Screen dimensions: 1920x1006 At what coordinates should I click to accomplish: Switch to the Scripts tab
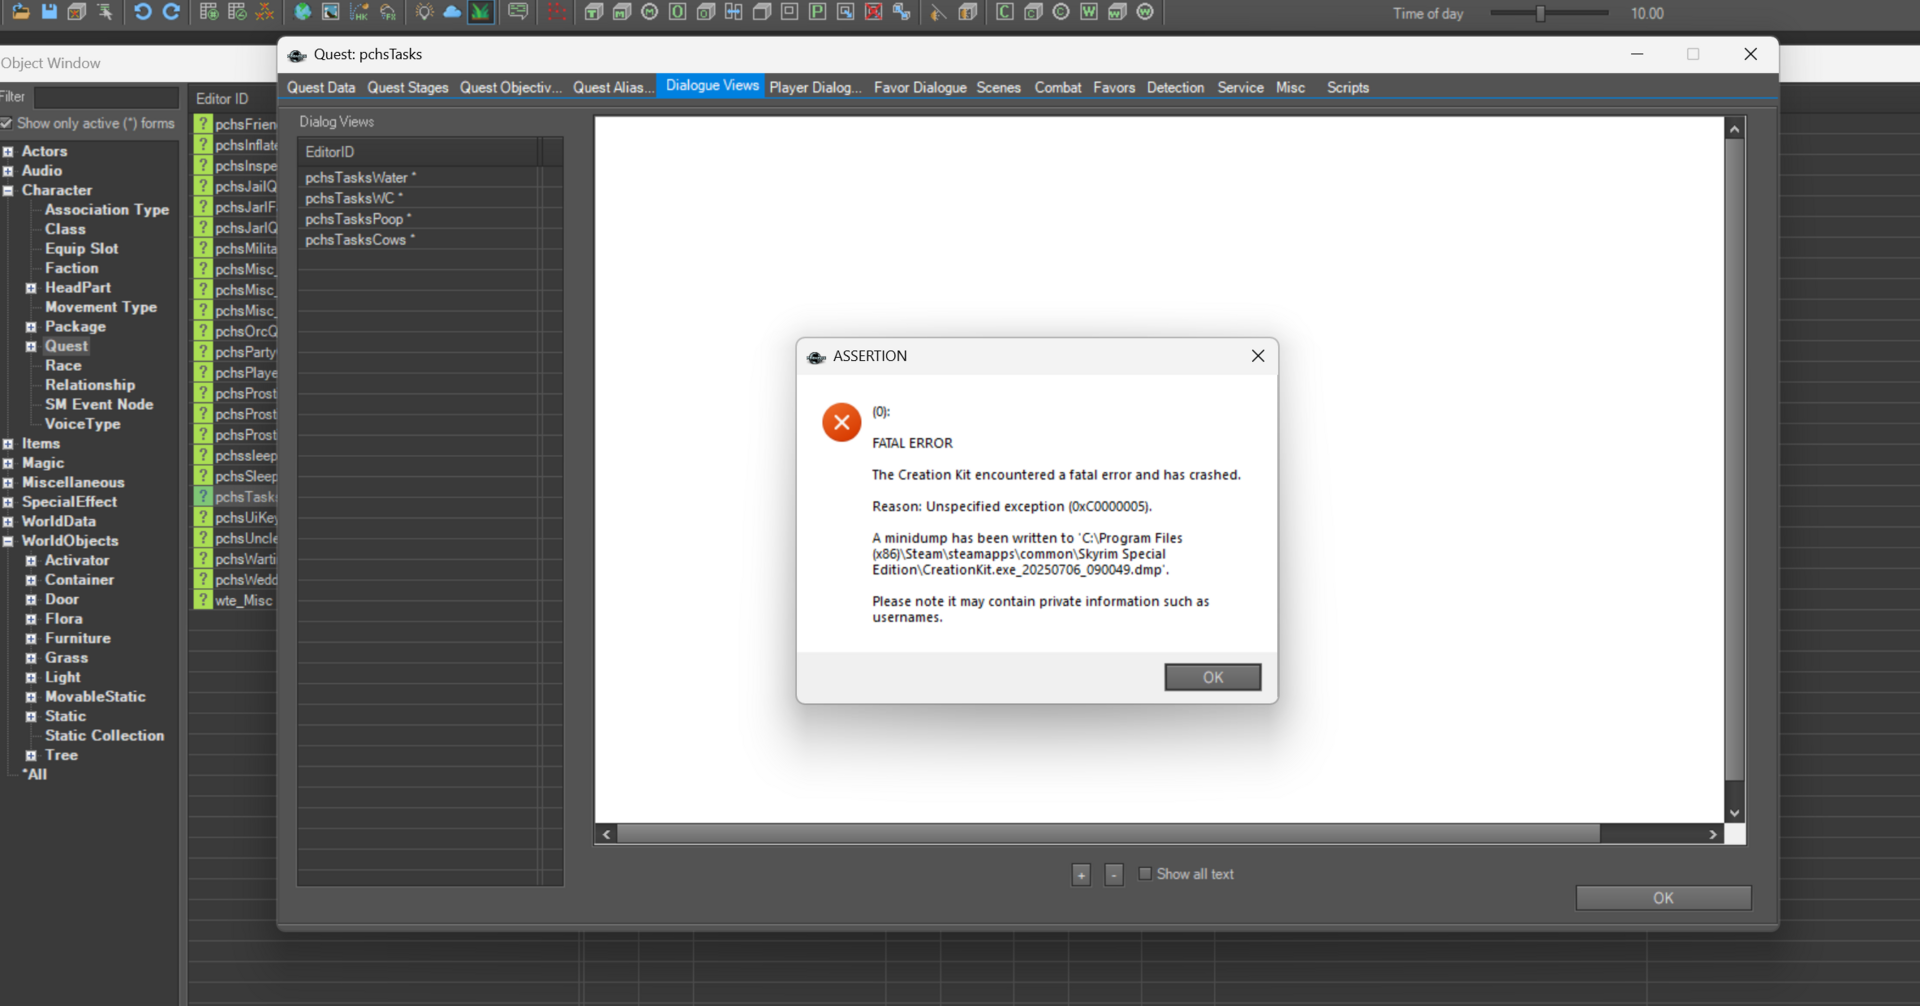point(1348,87)
